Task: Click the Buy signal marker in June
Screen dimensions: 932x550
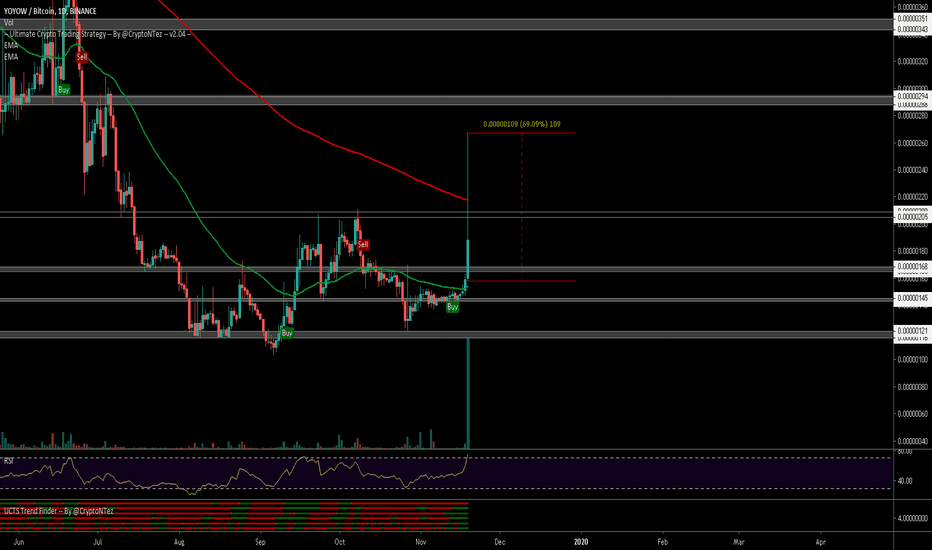Action: [x=63, y=90]
